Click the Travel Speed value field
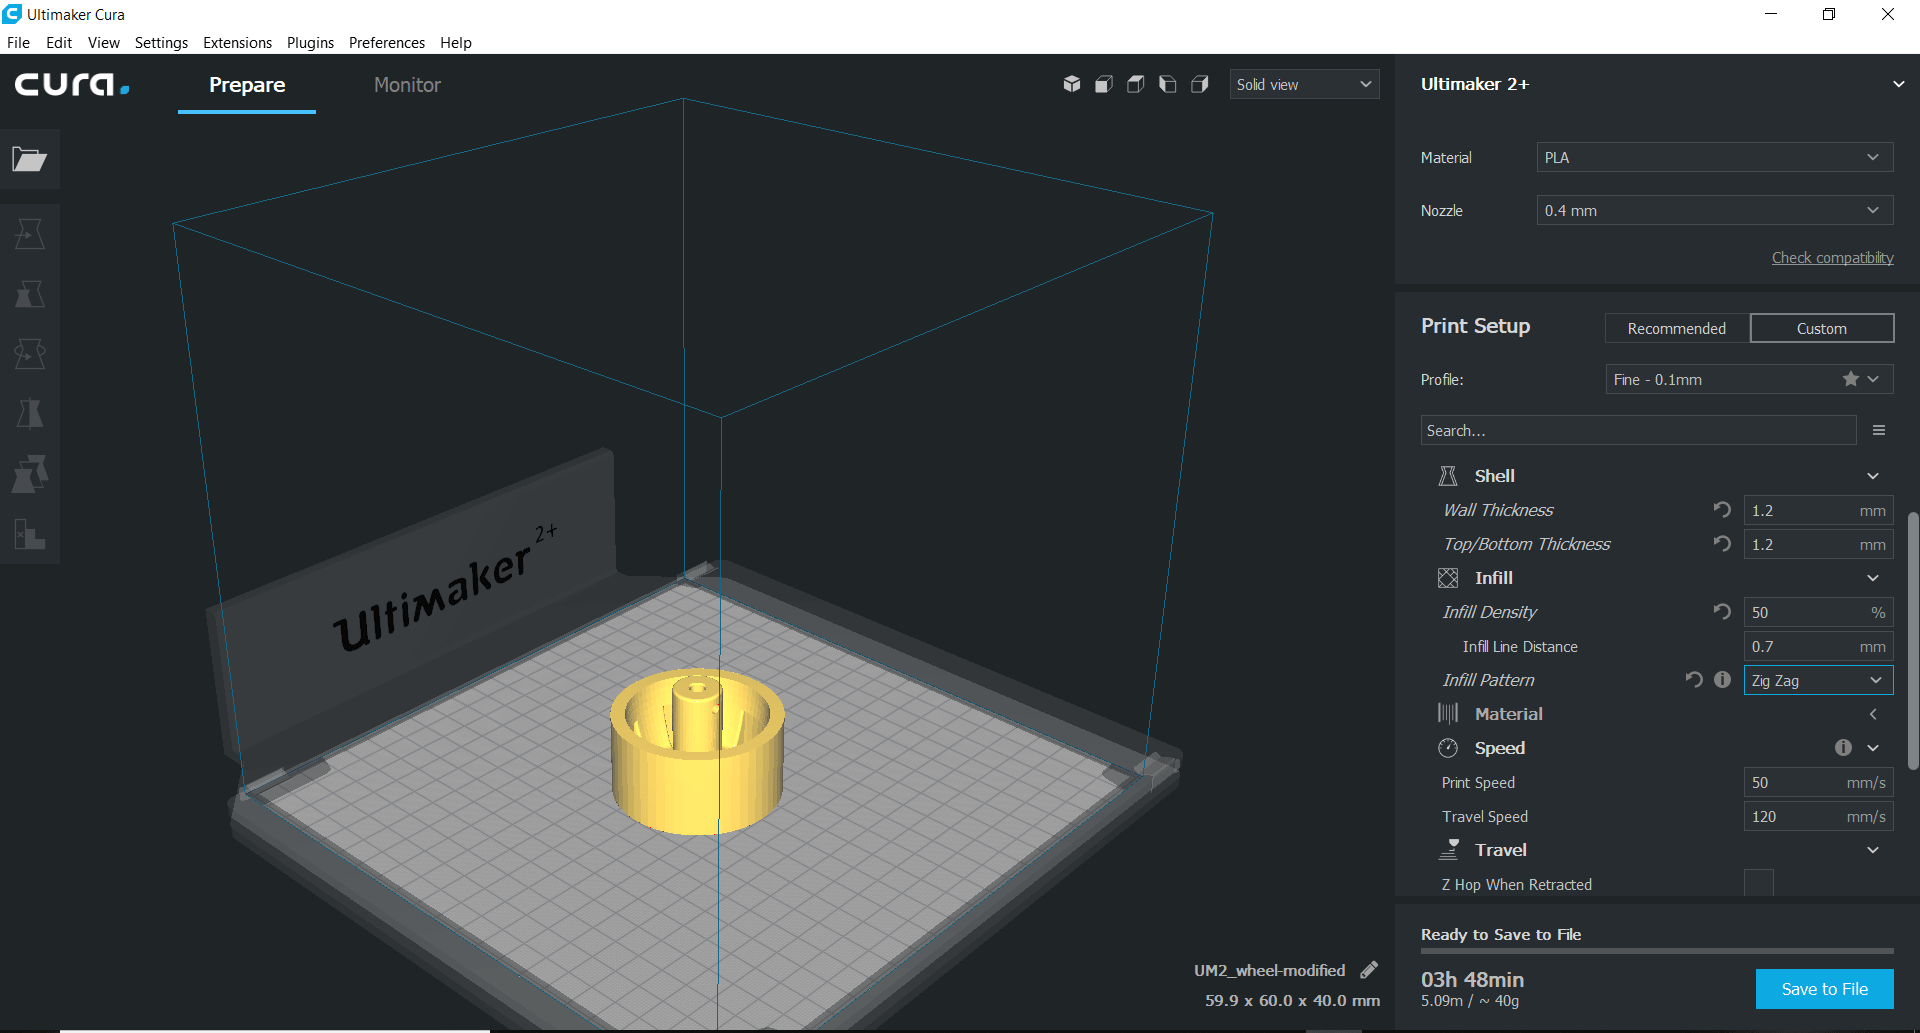 tap(1818, 816)
